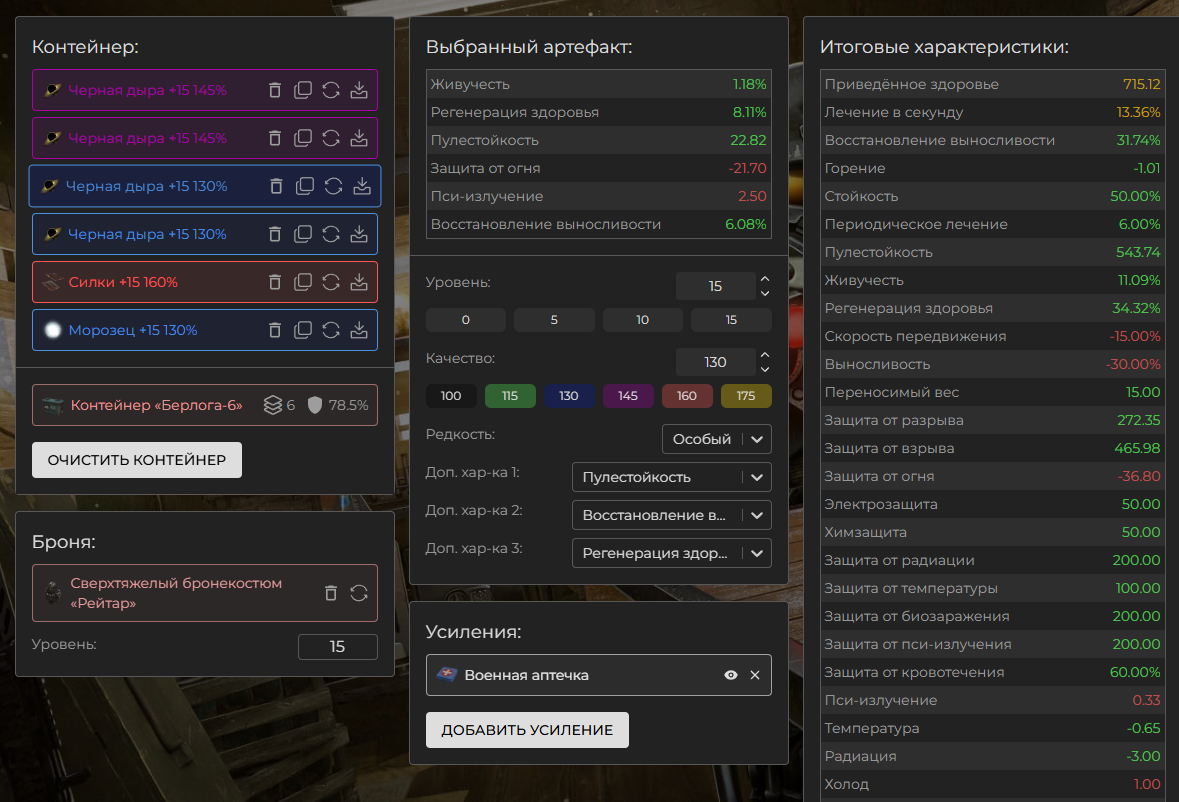The width and height of the screenshot is (1179, 802).
Task: Delete the first Черная дыра +15 145% artifact
Action: click(275, 90)
